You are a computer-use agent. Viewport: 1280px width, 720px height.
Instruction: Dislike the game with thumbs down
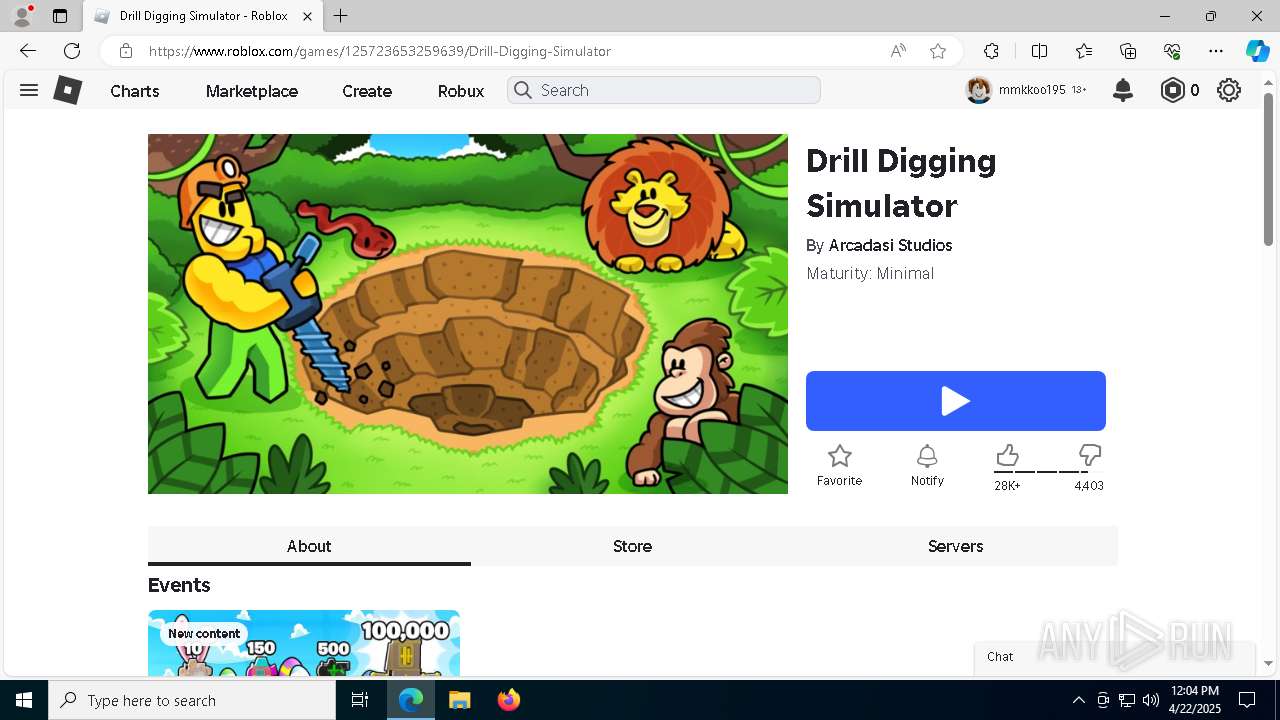click(x=1090, y=456)
